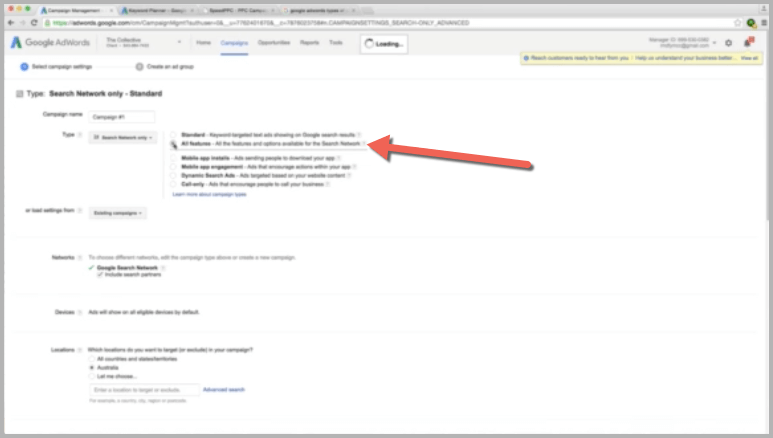Viewport: 773px width, 438px height.
Task: Click Create an ad group step
Action: coord(165,67)
